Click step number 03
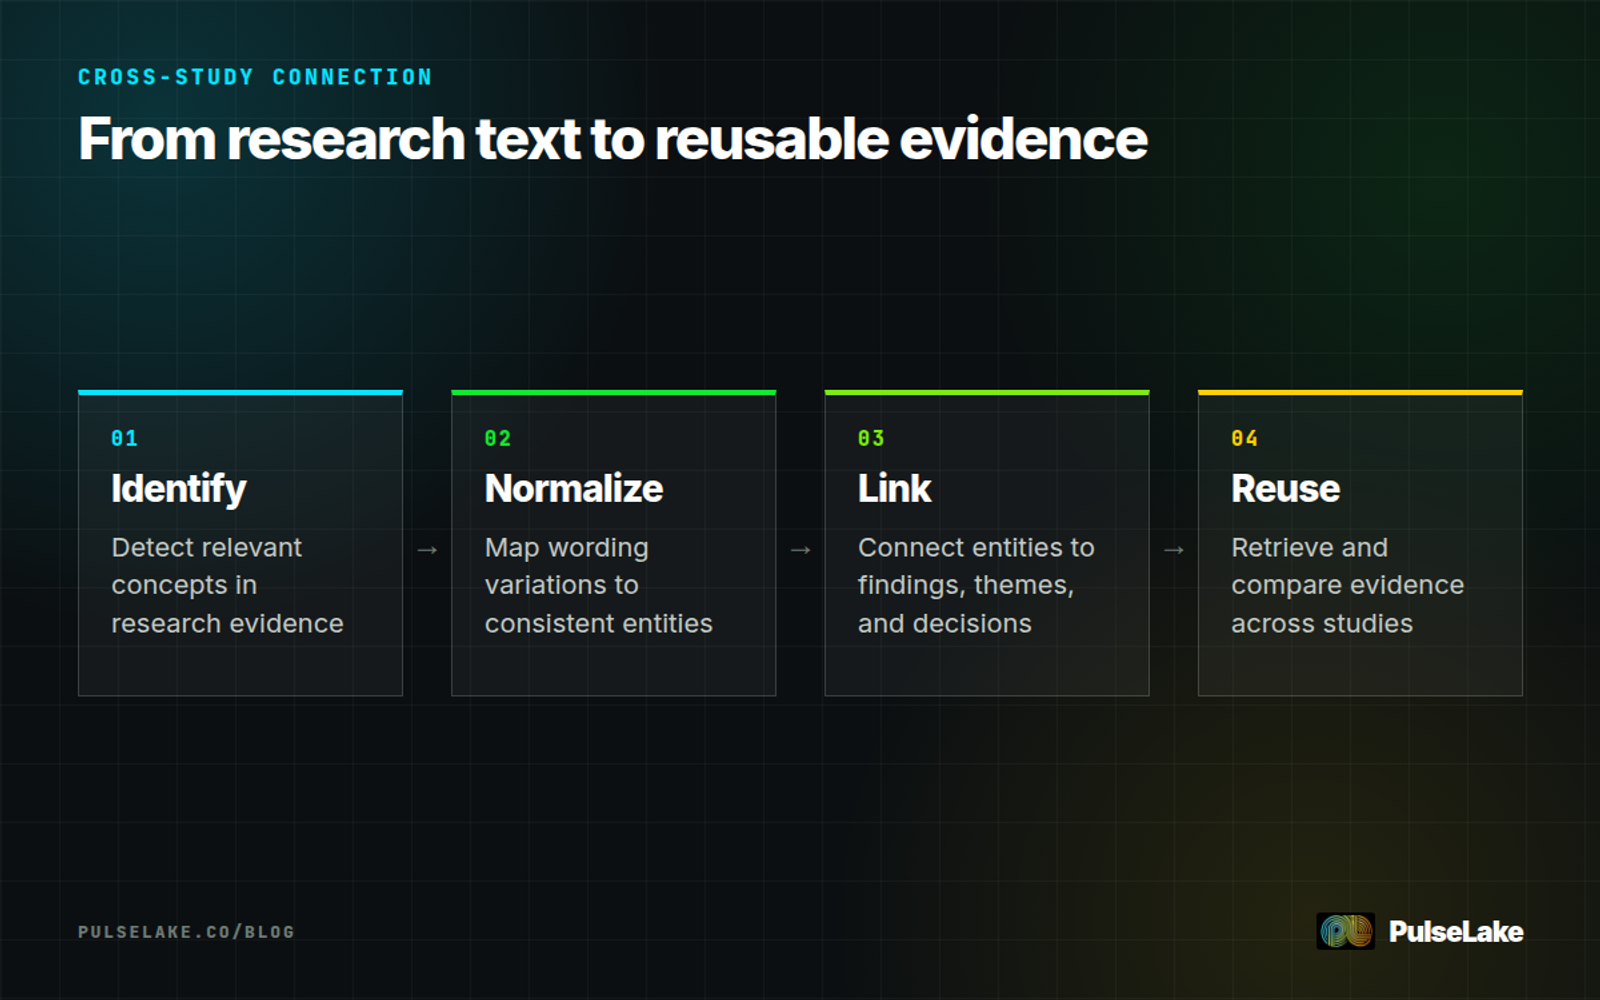Screen dimensions: 1600x1000 [x=871, y=438]
